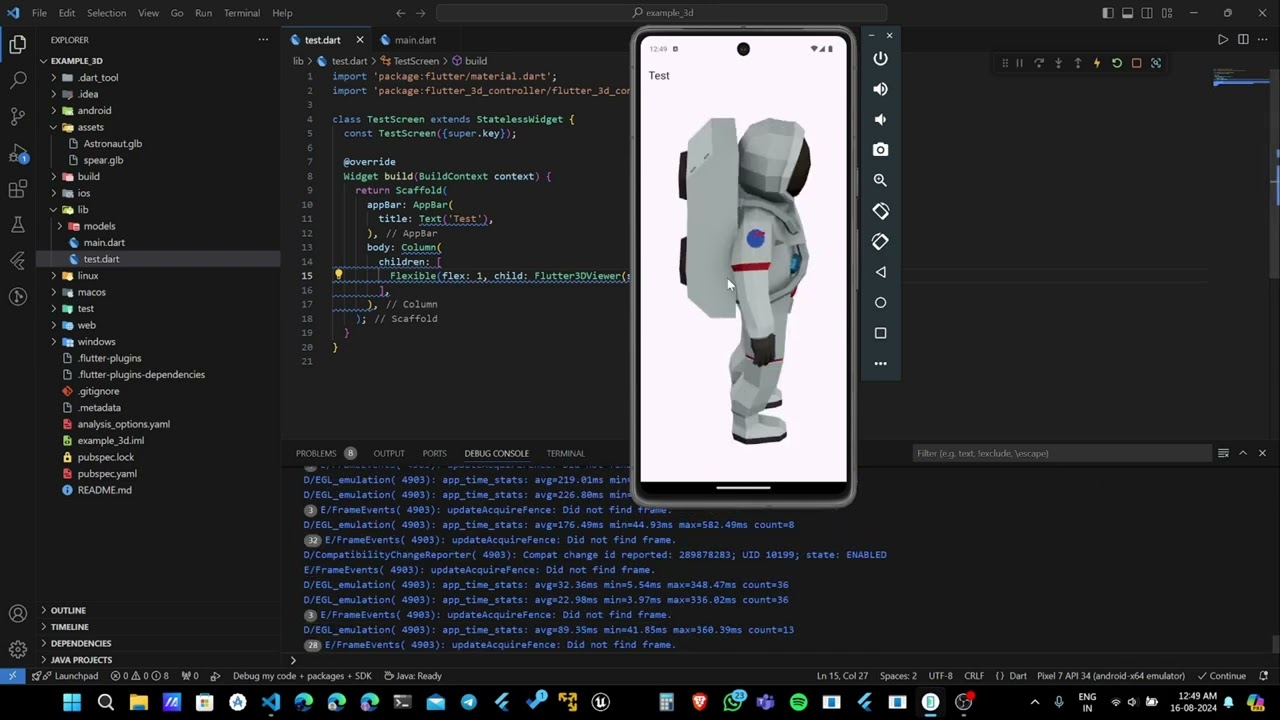Open the Source Control view
This screenshot has width=1280, height=720.
18,116
